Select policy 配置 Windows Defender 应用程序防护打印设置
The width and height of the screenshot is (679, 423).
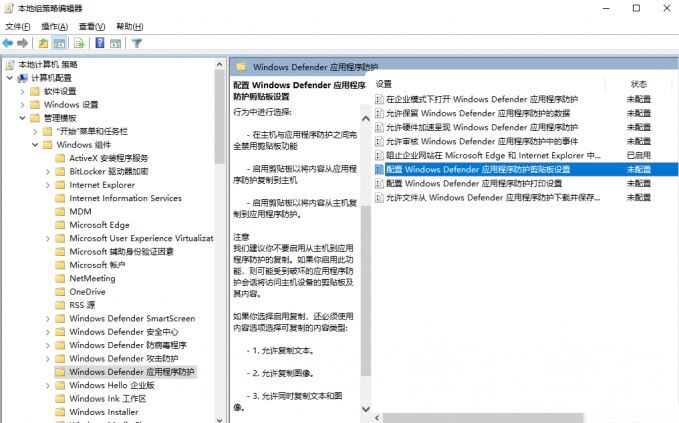474,184
